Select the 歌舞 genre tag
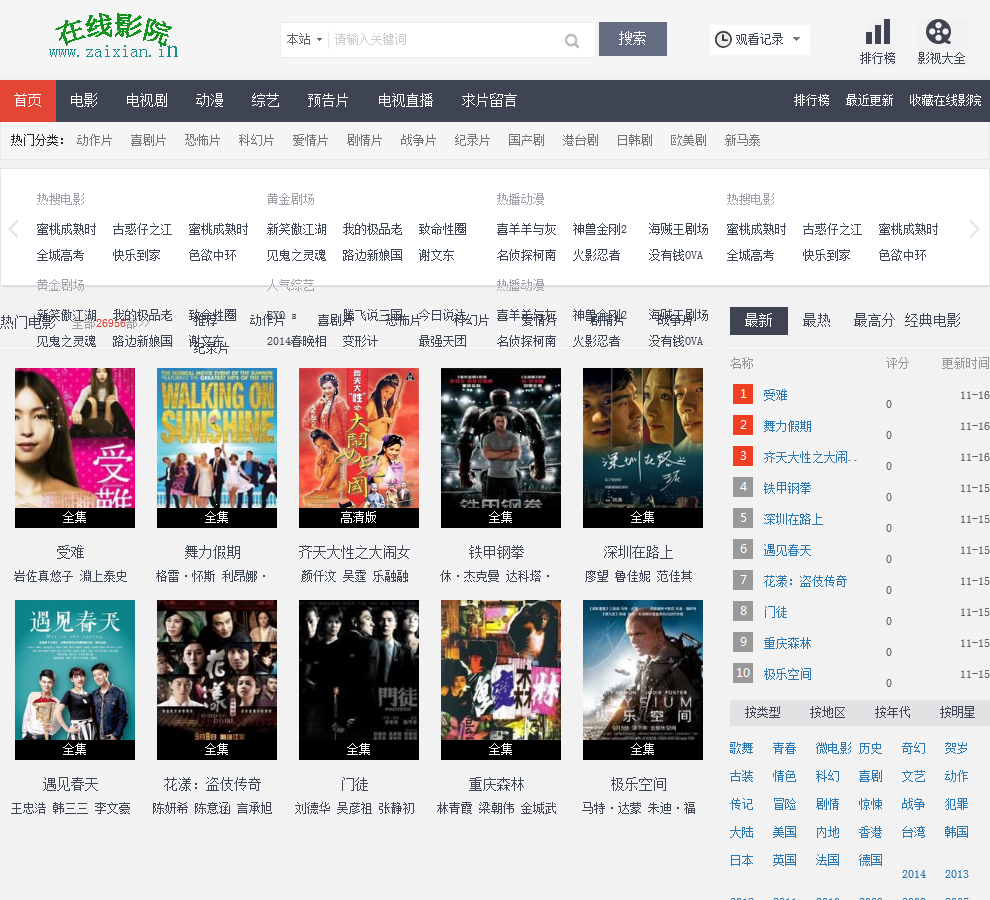 pyautogui.click(x=741, y=748)
